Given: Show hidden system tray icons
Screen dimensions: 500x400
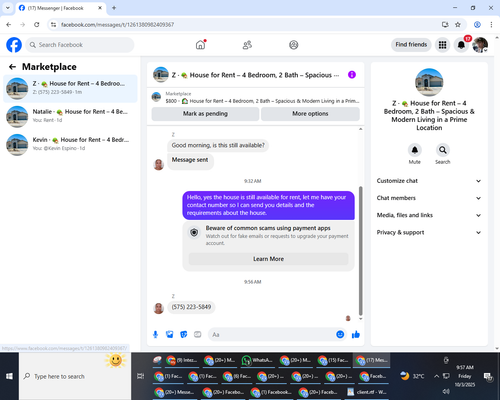Looking at the screenshot, I should coord(436,376).
